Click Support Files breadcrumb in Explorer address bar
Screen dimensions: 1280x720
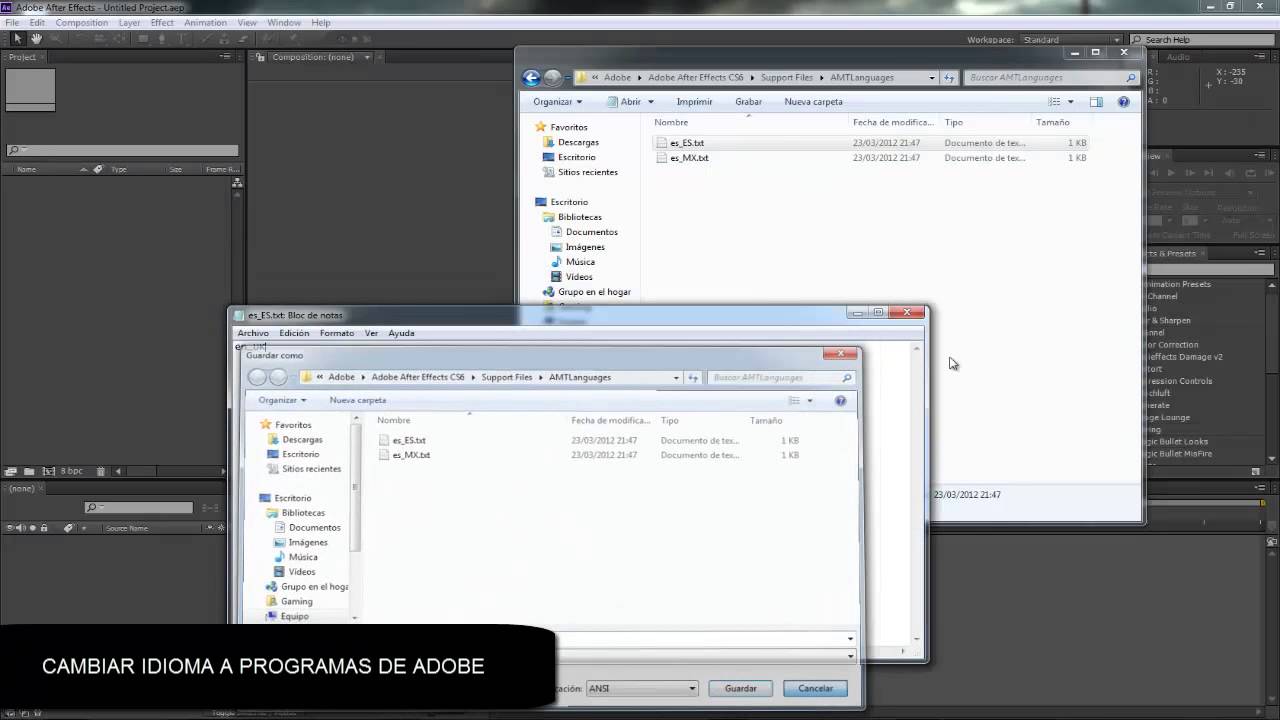[786, 77]
